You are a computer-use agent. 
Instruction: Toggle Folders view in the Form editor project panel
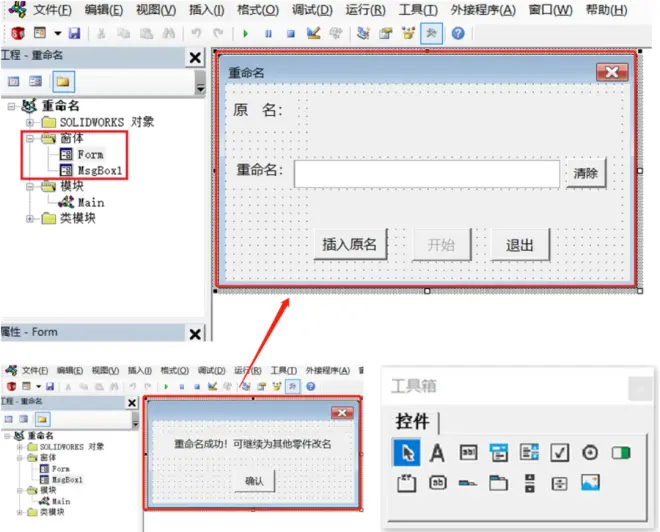coord(64,82)
